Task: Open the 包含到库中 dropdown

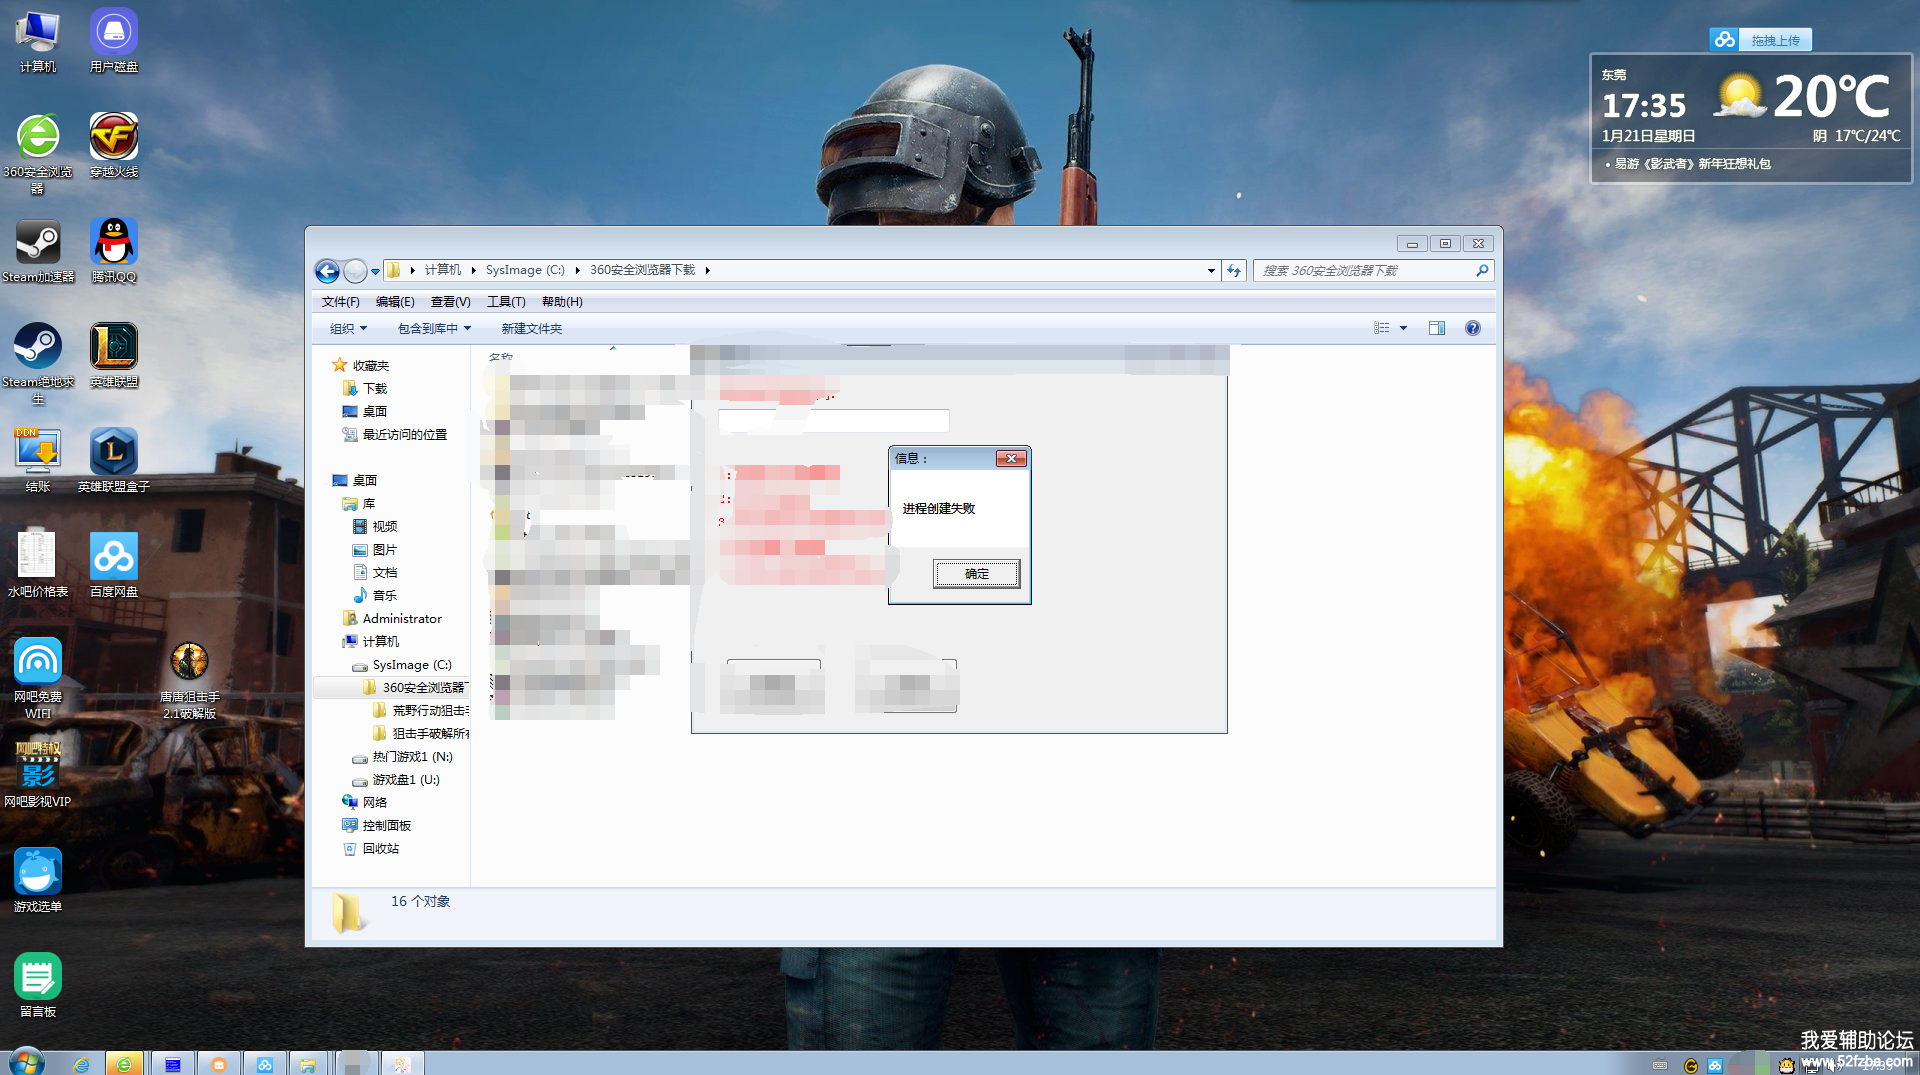Action: pos(434,328)
